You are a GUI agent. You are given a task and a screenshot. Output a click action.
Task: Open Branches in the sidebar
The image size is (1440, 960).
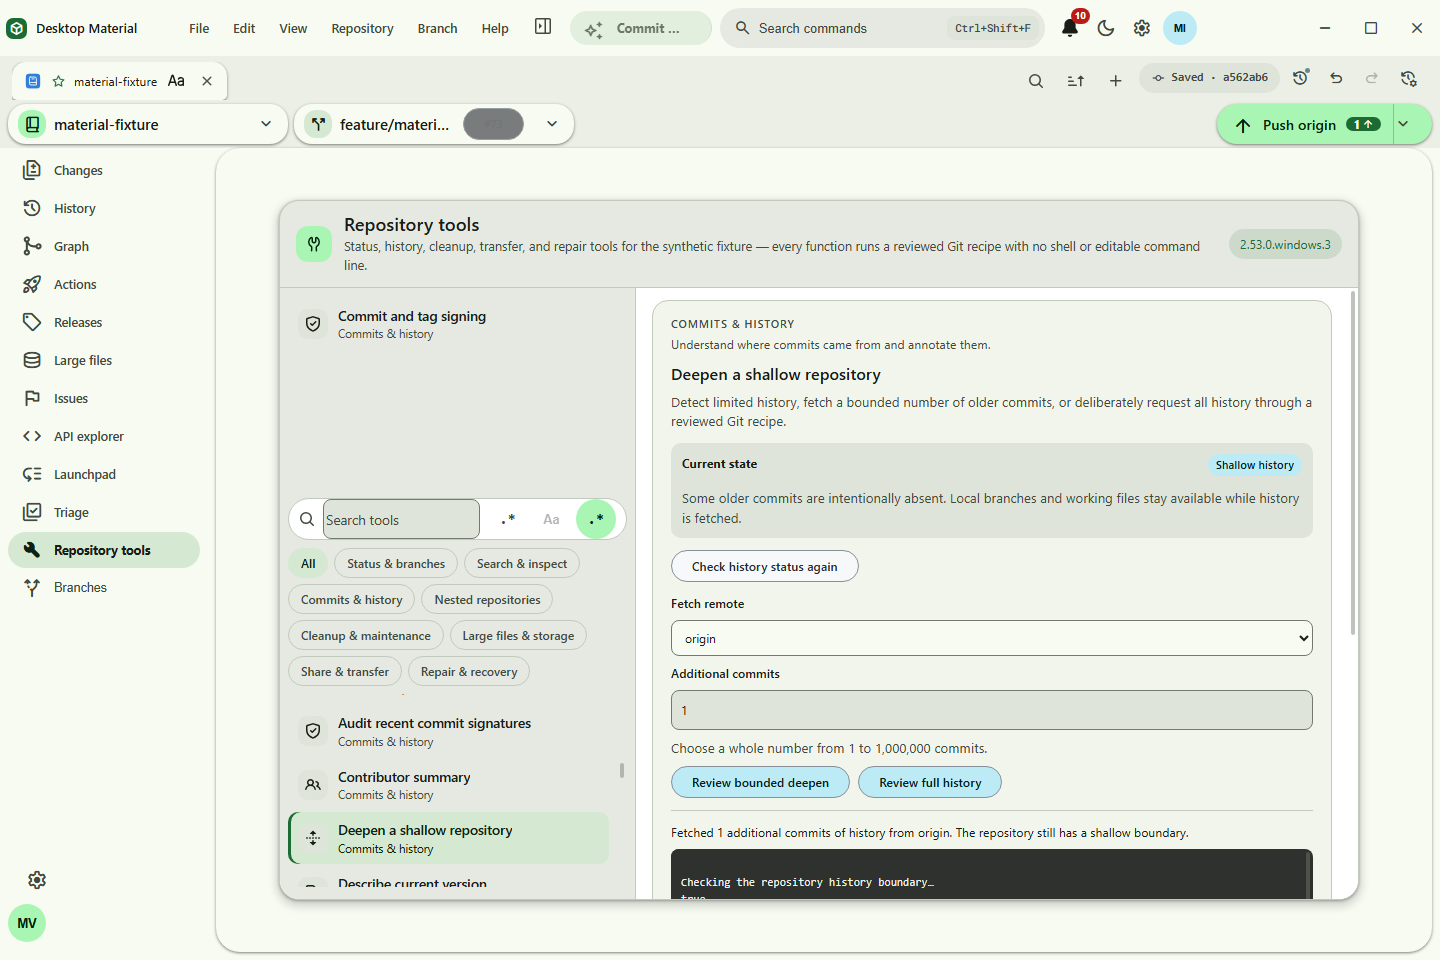point(104,587)
